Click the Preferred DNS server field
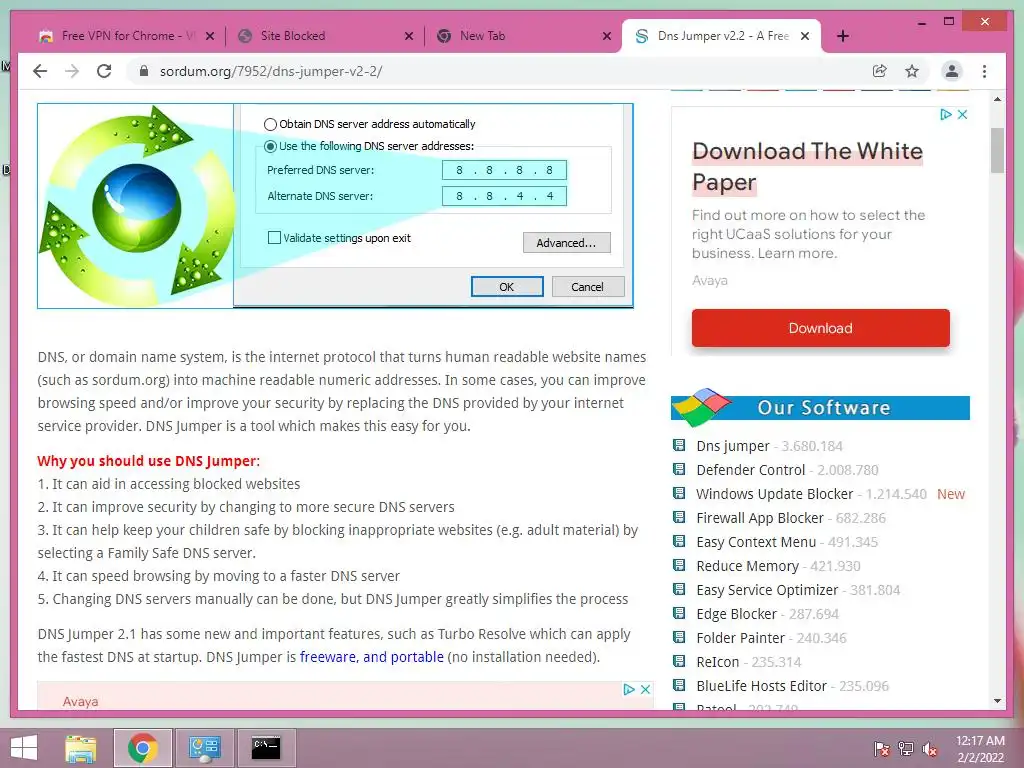The width and height of the screenshot is (1024, 768). [x=504, y=170]
